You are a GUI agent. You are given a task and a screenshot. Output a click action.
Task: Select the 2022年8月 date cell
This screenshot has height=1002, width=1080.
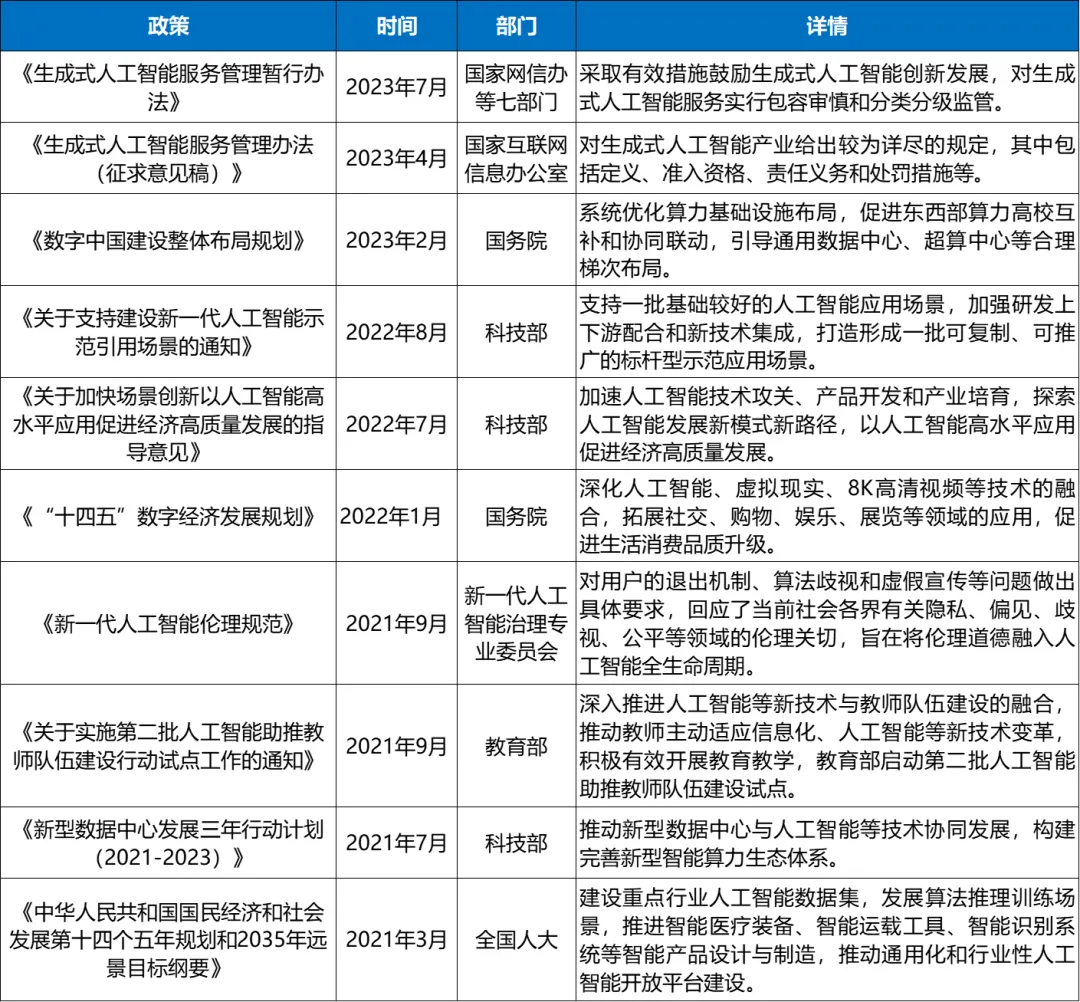point(397,332)
